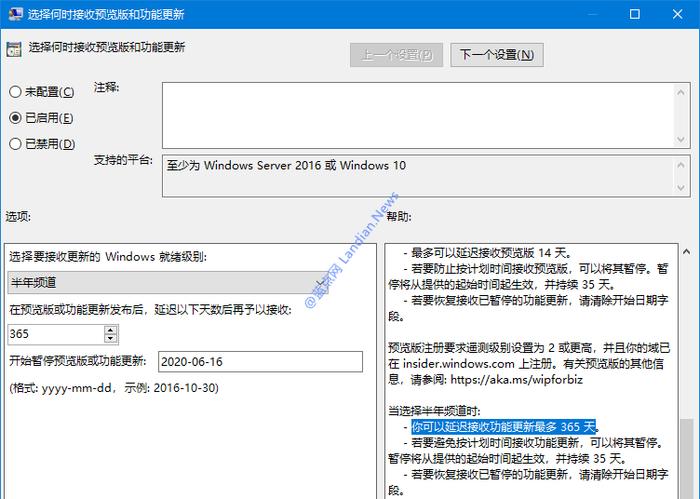Image resolution: width=700 pixels, height=499 pixels.
Task: Click the 下一个设置 button
Action: [x=497, y=55]
